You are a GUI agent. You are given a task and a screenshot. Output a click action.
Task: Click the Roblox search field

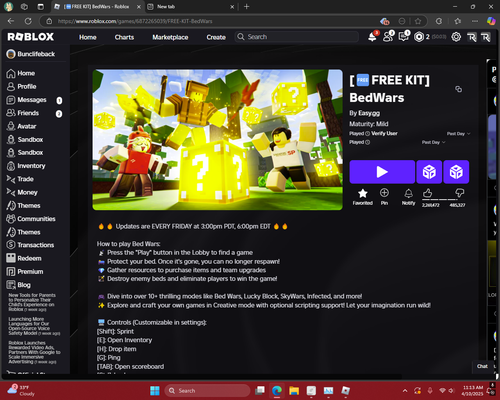click(297, 37)
